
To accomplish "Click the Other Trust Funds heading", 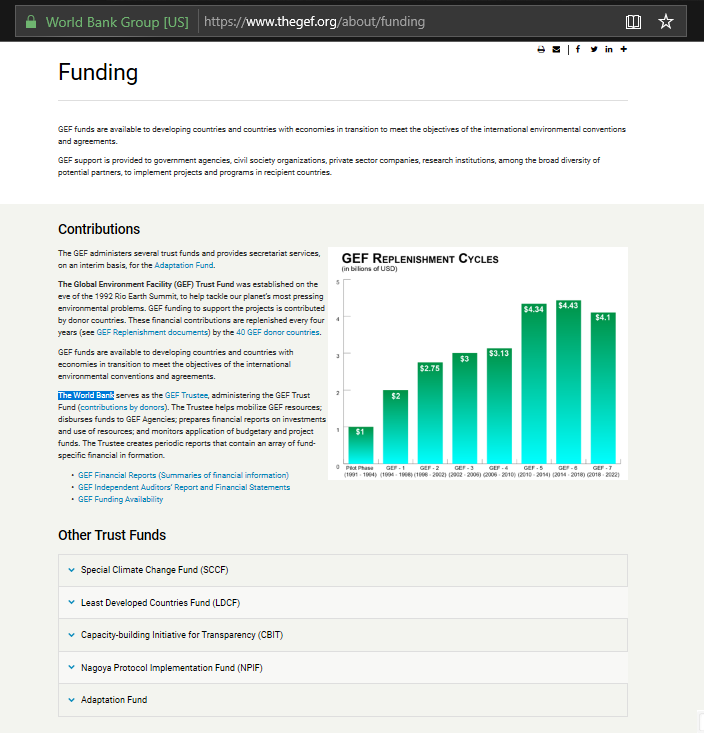I will coord(112,535).
